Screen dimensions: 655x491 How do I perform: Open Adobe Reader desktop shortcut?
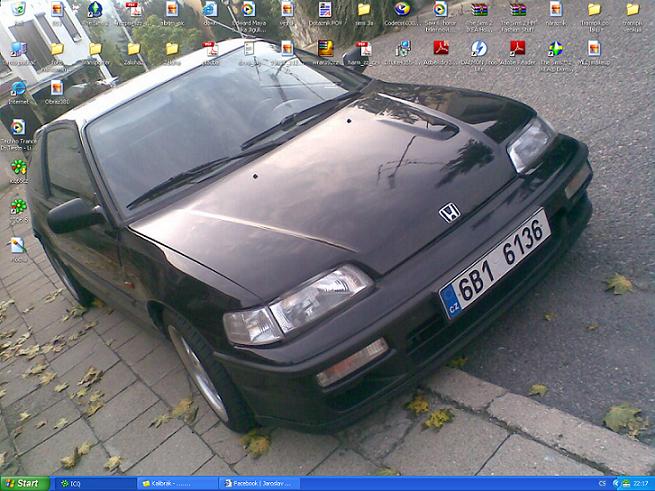point(517,49)
